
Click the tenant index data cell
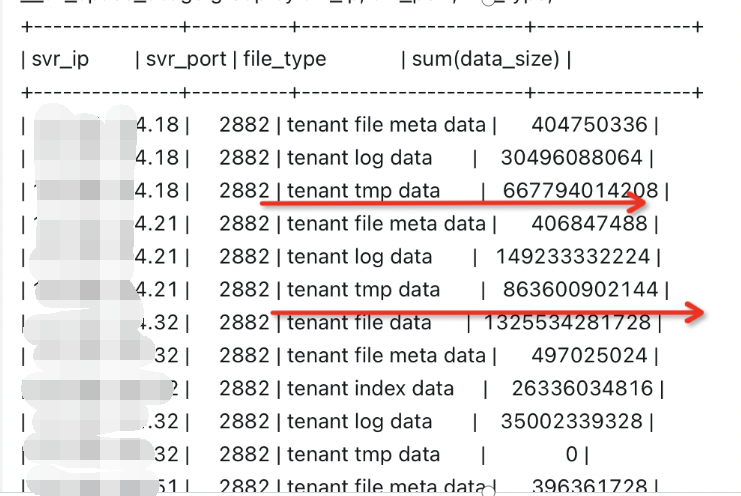coord(370,388)
